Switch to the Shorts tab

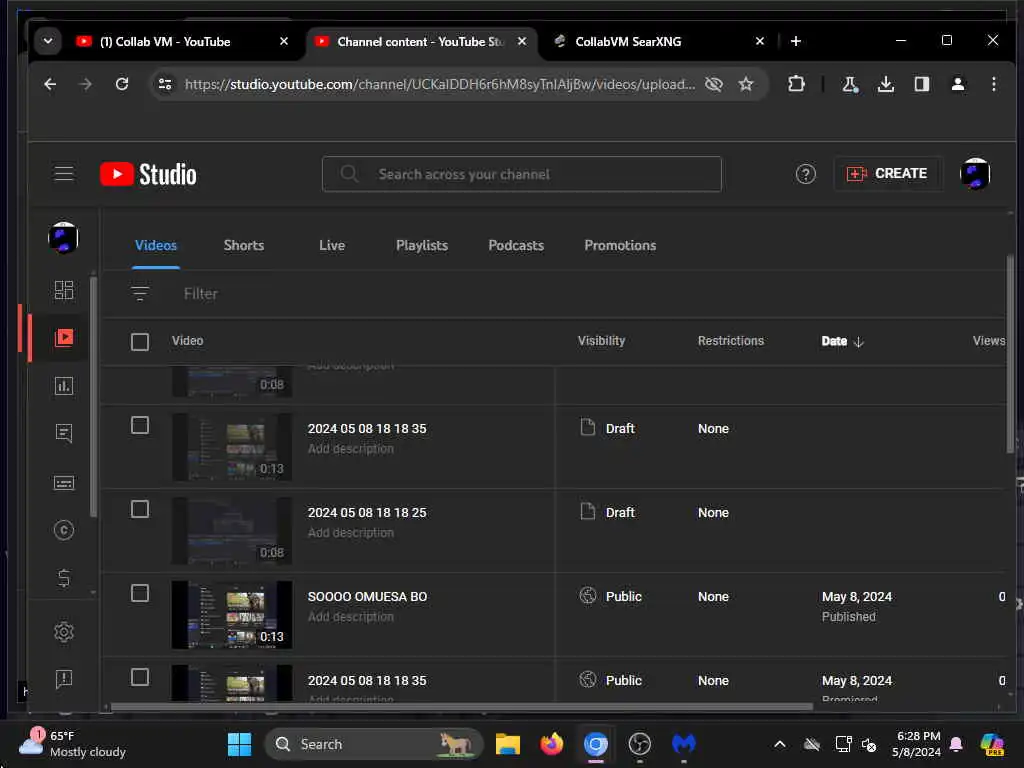click(244, 246)
